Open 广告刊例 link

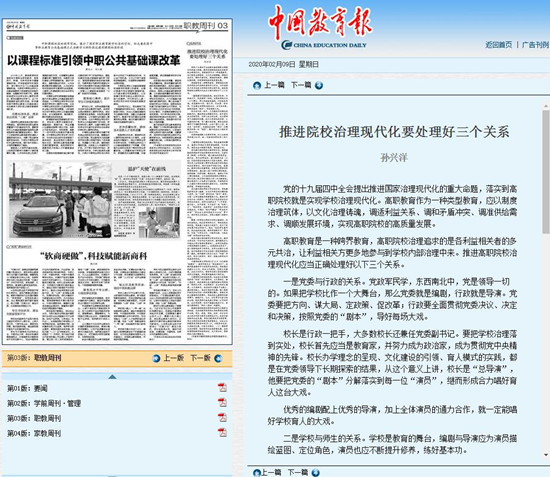click(535, 45)
